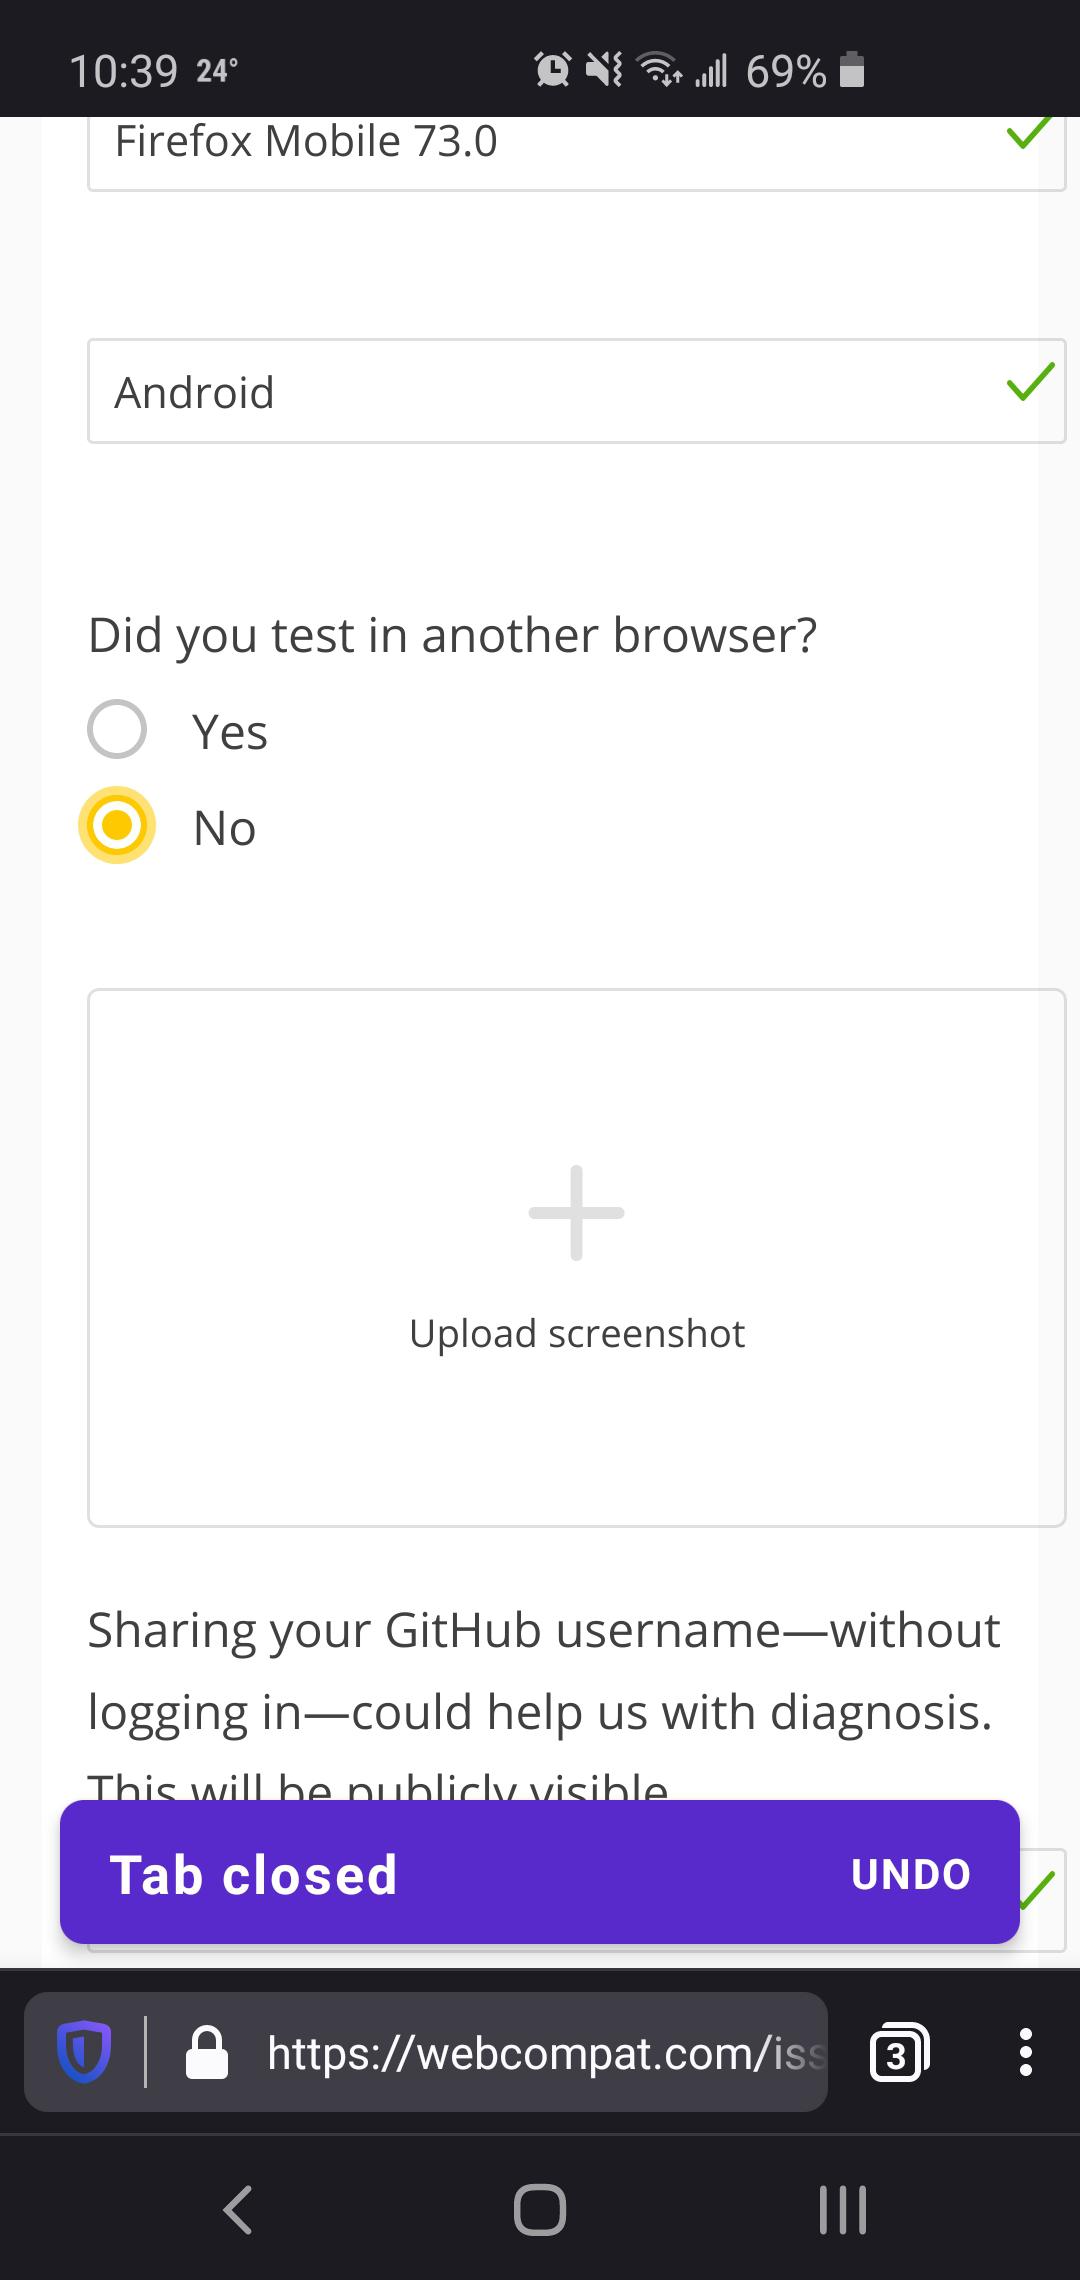Open the recent apps overview button
The width and height of the screenshot is (1080, 2280).
tap(842, 2209)
